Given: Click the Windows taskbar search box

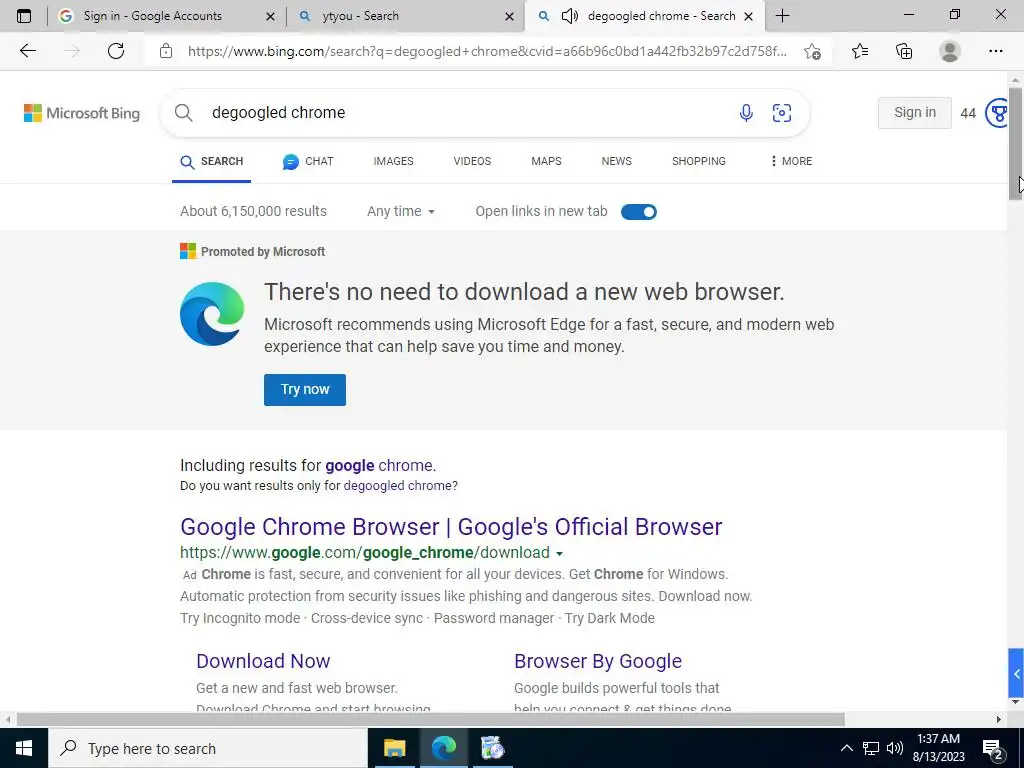Looking at the screenshot, I should coord(208,748).
